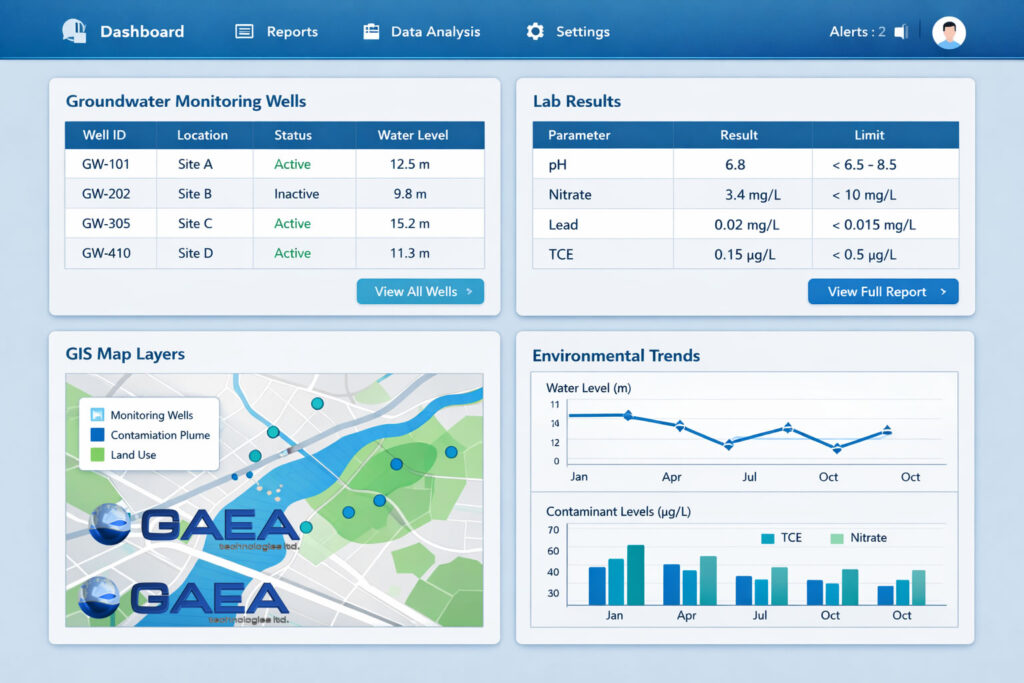The height and width of the screenshot is (683, 1024).
Task: Click the Active status for GW-410
Action: [292, 253]
